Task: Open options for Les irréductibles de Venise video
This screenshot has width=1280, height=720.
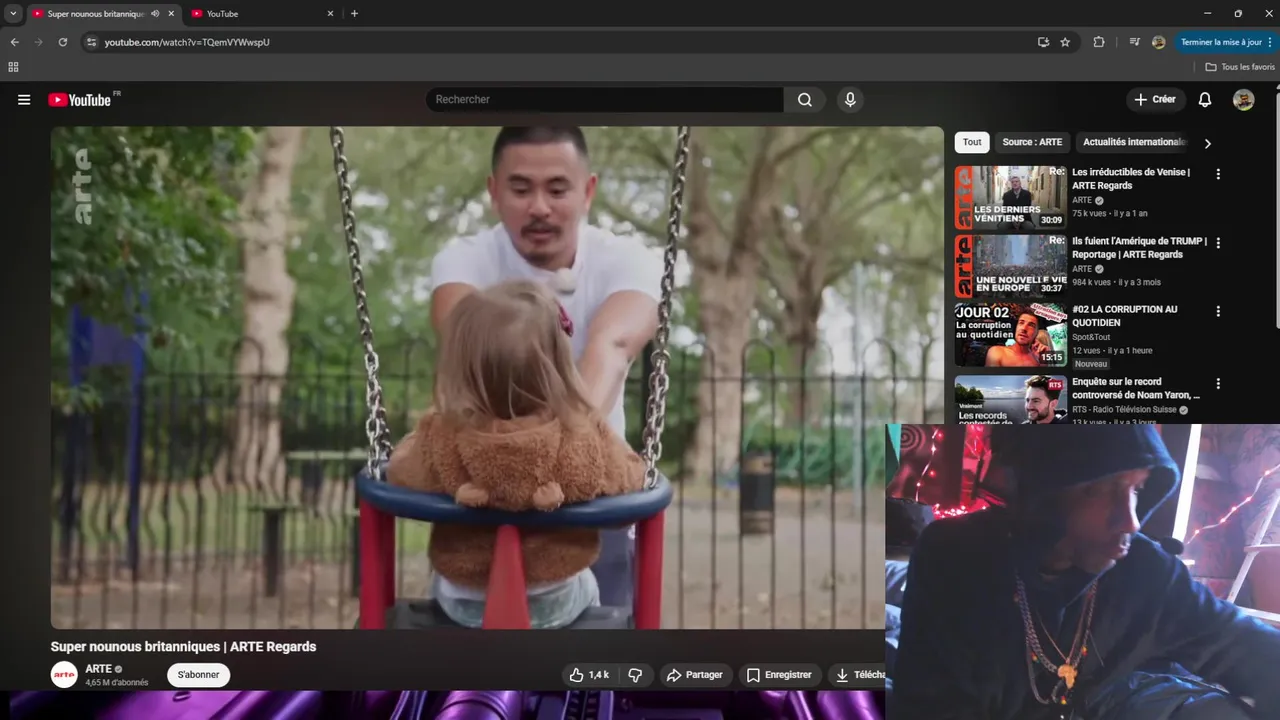Action: (1217, 174)
